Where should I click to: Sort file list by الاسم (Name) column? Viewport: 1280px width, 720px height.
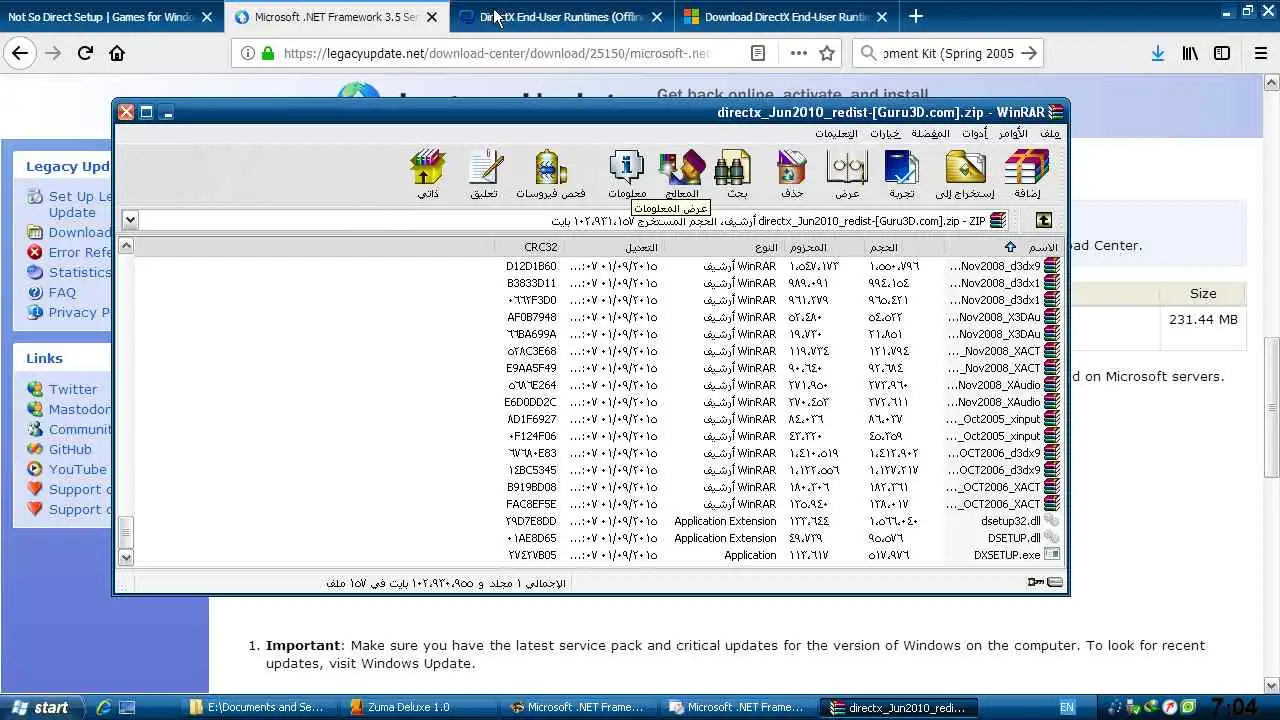coord(1005,247)
